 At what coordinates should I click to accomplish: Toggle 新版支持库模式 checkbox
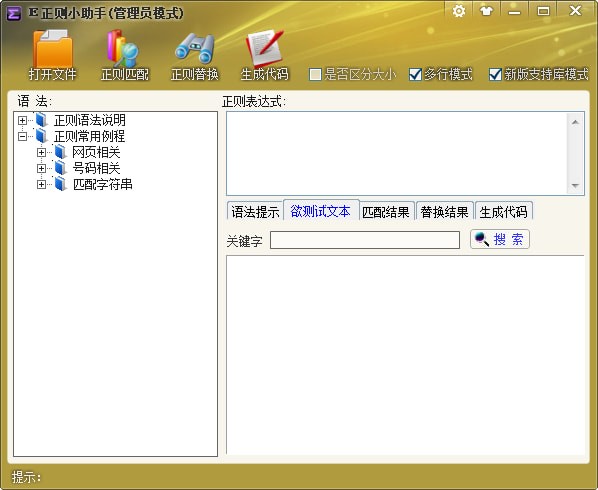(495, 74)
